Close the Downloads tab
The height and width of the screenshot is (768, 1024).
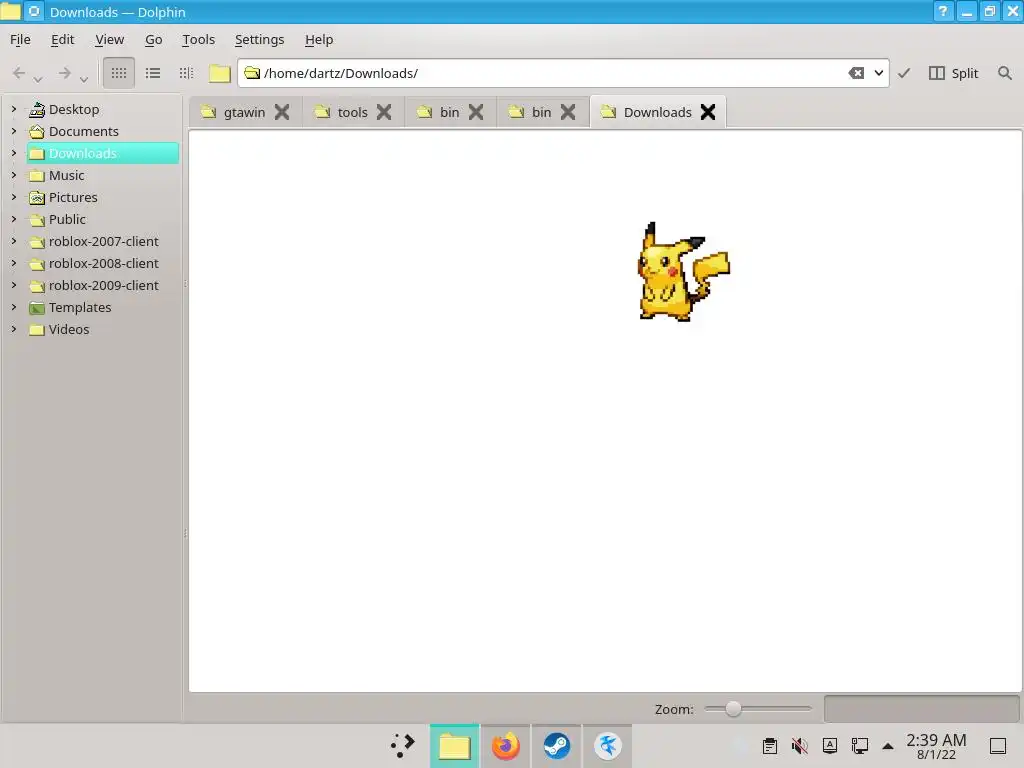click(x=708, y=112)
